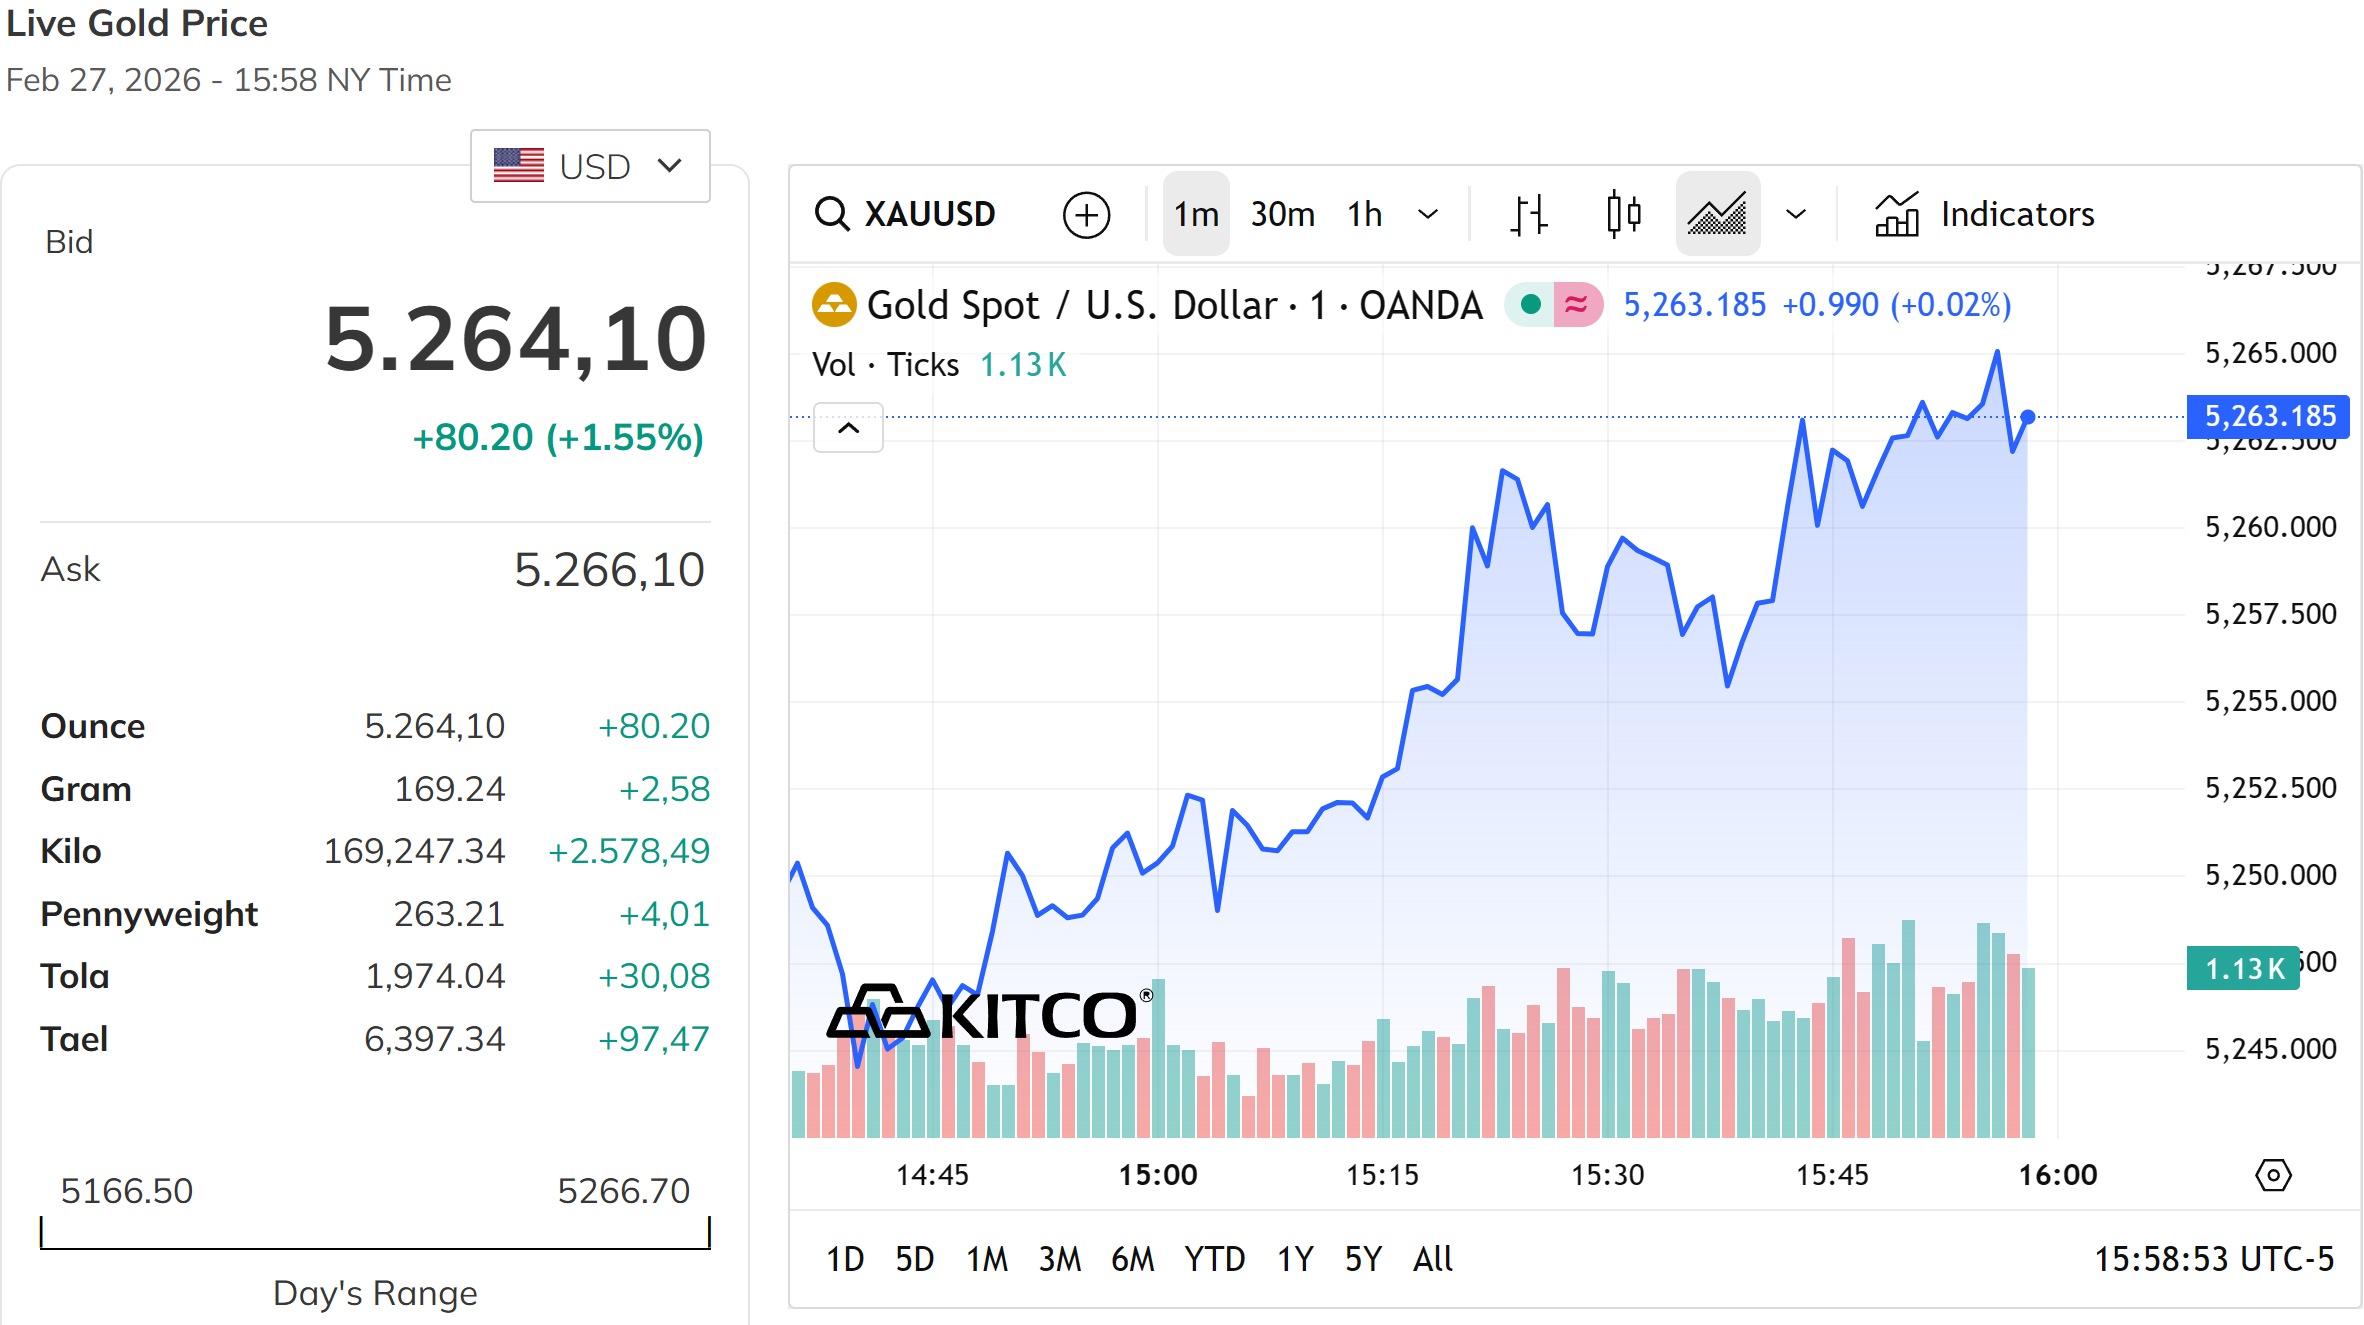Select the area chart style icon
Screen dimensions: 2364x1325
pos(1717,215)
